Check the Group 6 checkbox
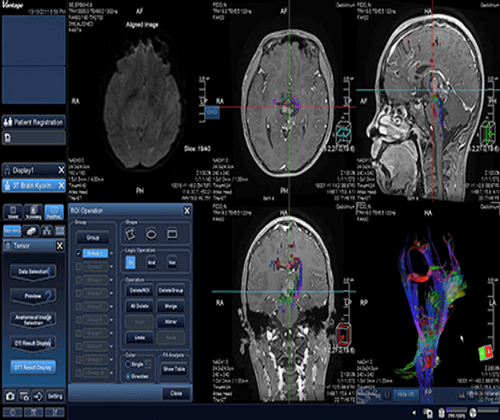 pyautogui.click(x=78, y=320)
